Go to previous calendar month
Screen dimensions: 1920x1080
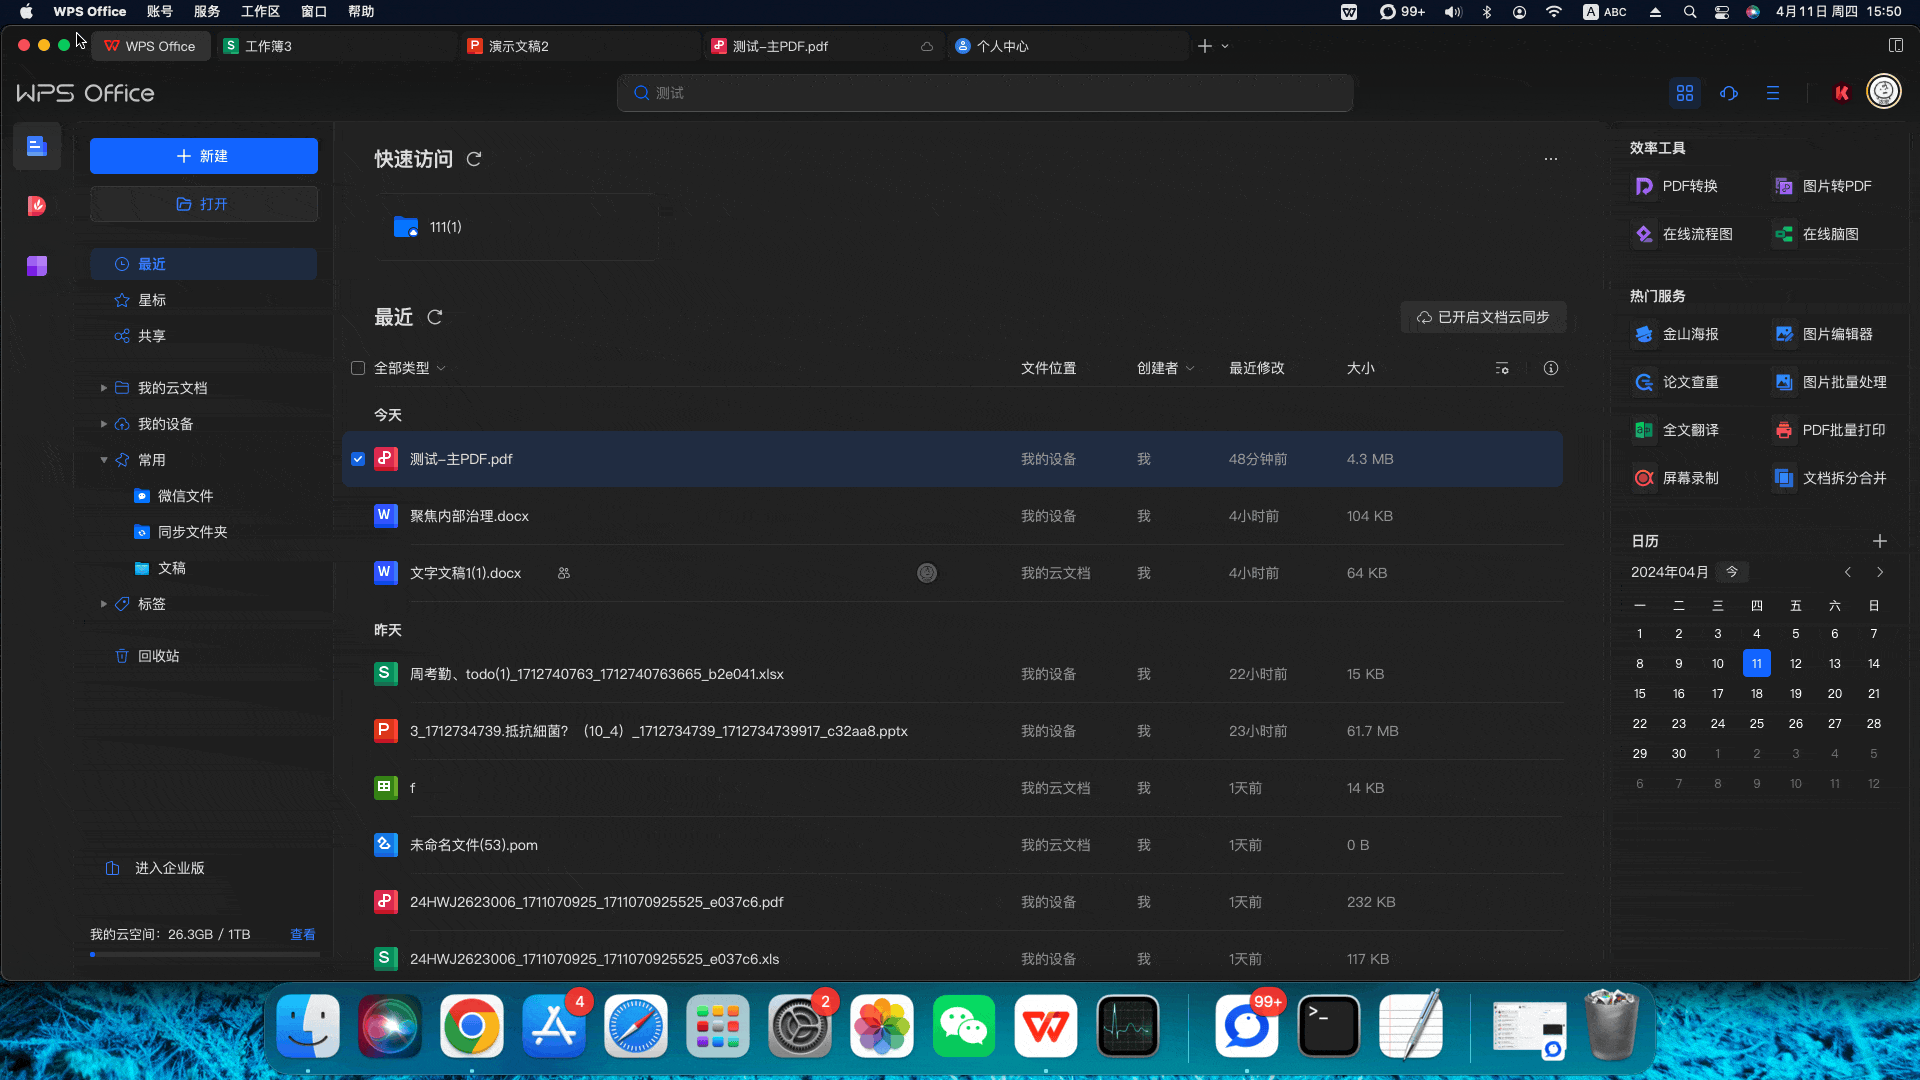pyautogui.click(x=1848, y=572)
